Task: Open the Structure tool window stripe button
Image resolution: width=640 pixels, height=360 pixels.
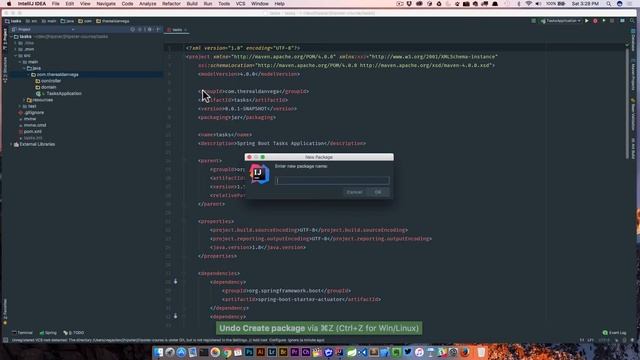Action: (x=5, y=70)
